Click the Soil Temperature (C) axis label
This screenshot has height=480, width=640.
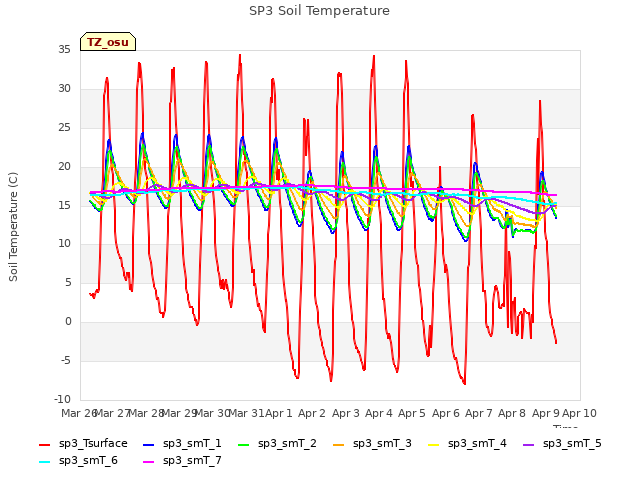click(13, 227)
